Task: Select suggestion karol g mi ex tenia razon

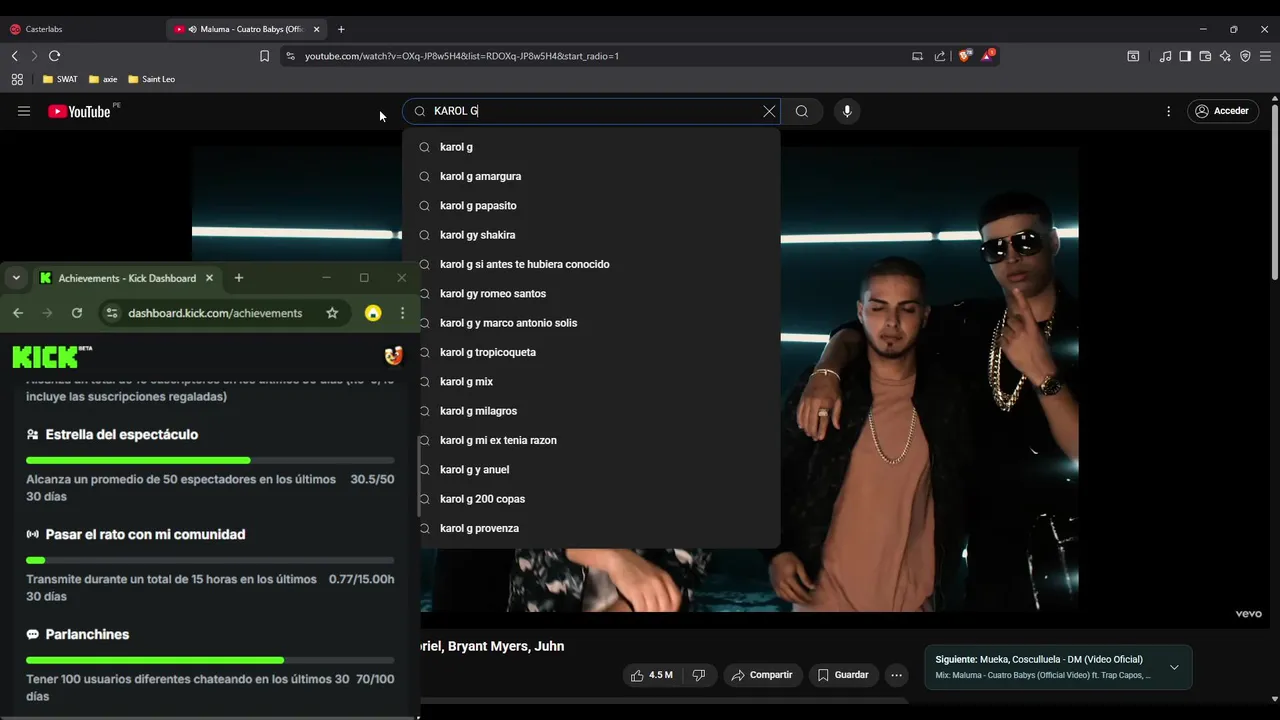Action: click(x=591, y=440)
